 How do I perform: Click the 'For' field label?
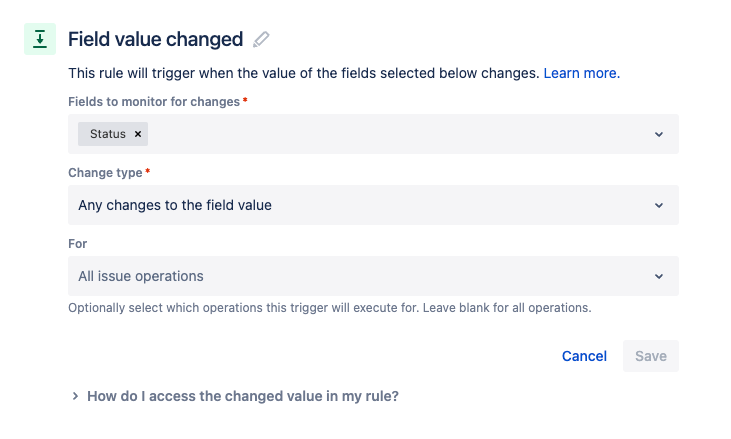tap(77, 244)
